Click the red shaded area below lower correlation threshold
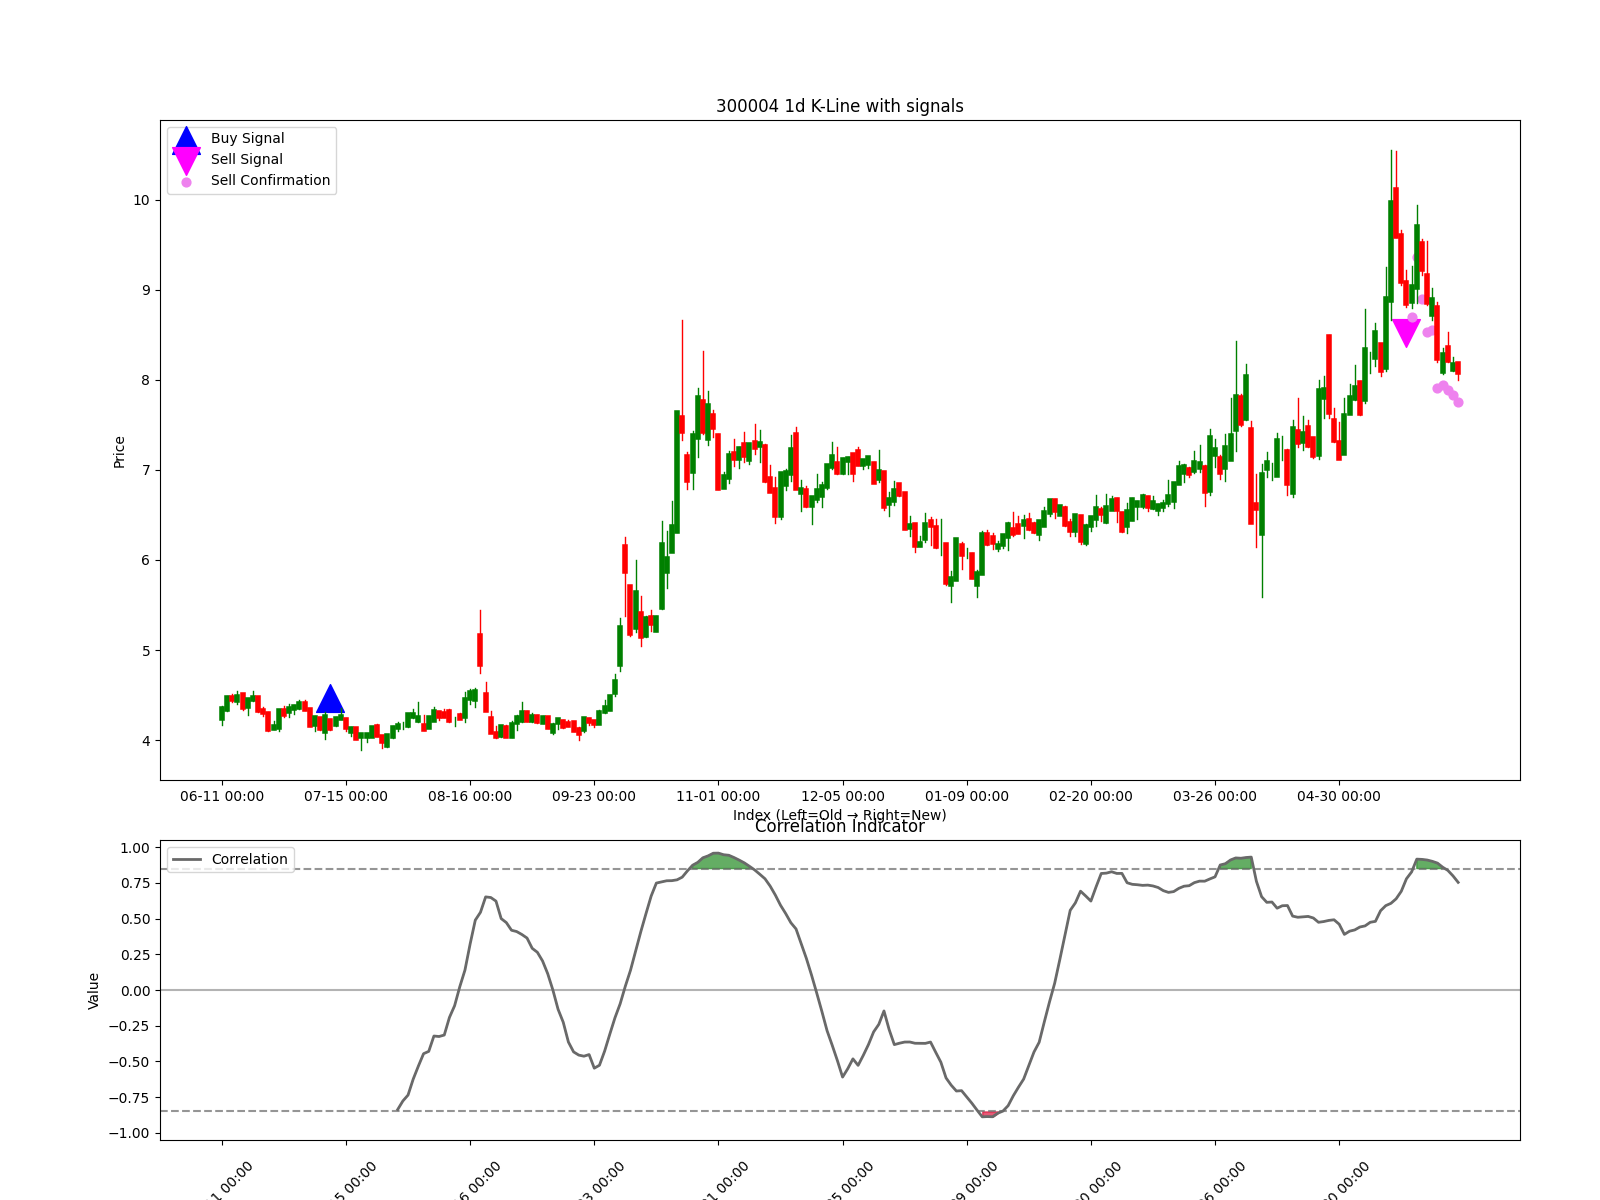The width and height of the screenshot is (1600, 1200). tap(988, 1114)
